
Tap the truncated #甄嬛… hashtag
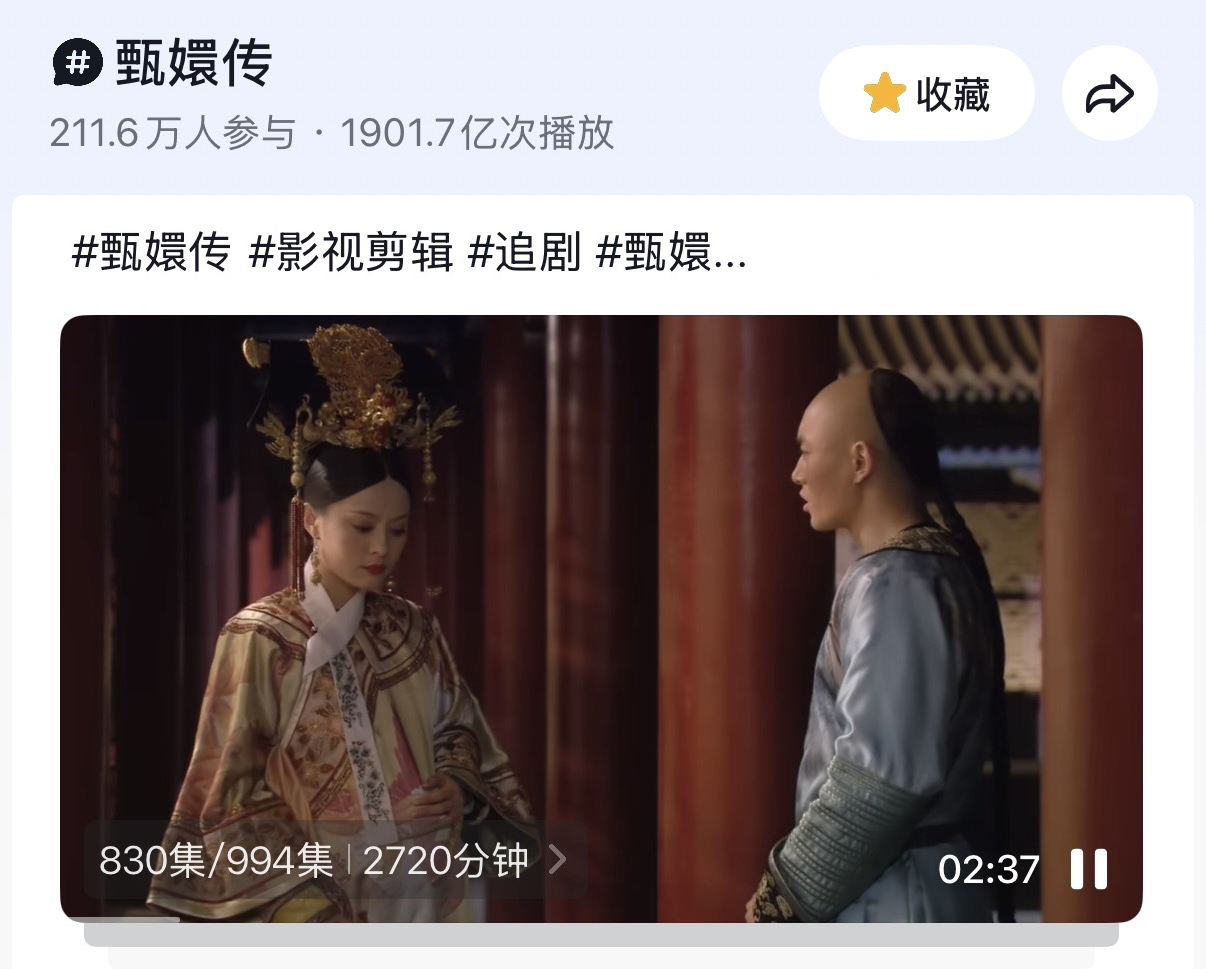[671, 254]
